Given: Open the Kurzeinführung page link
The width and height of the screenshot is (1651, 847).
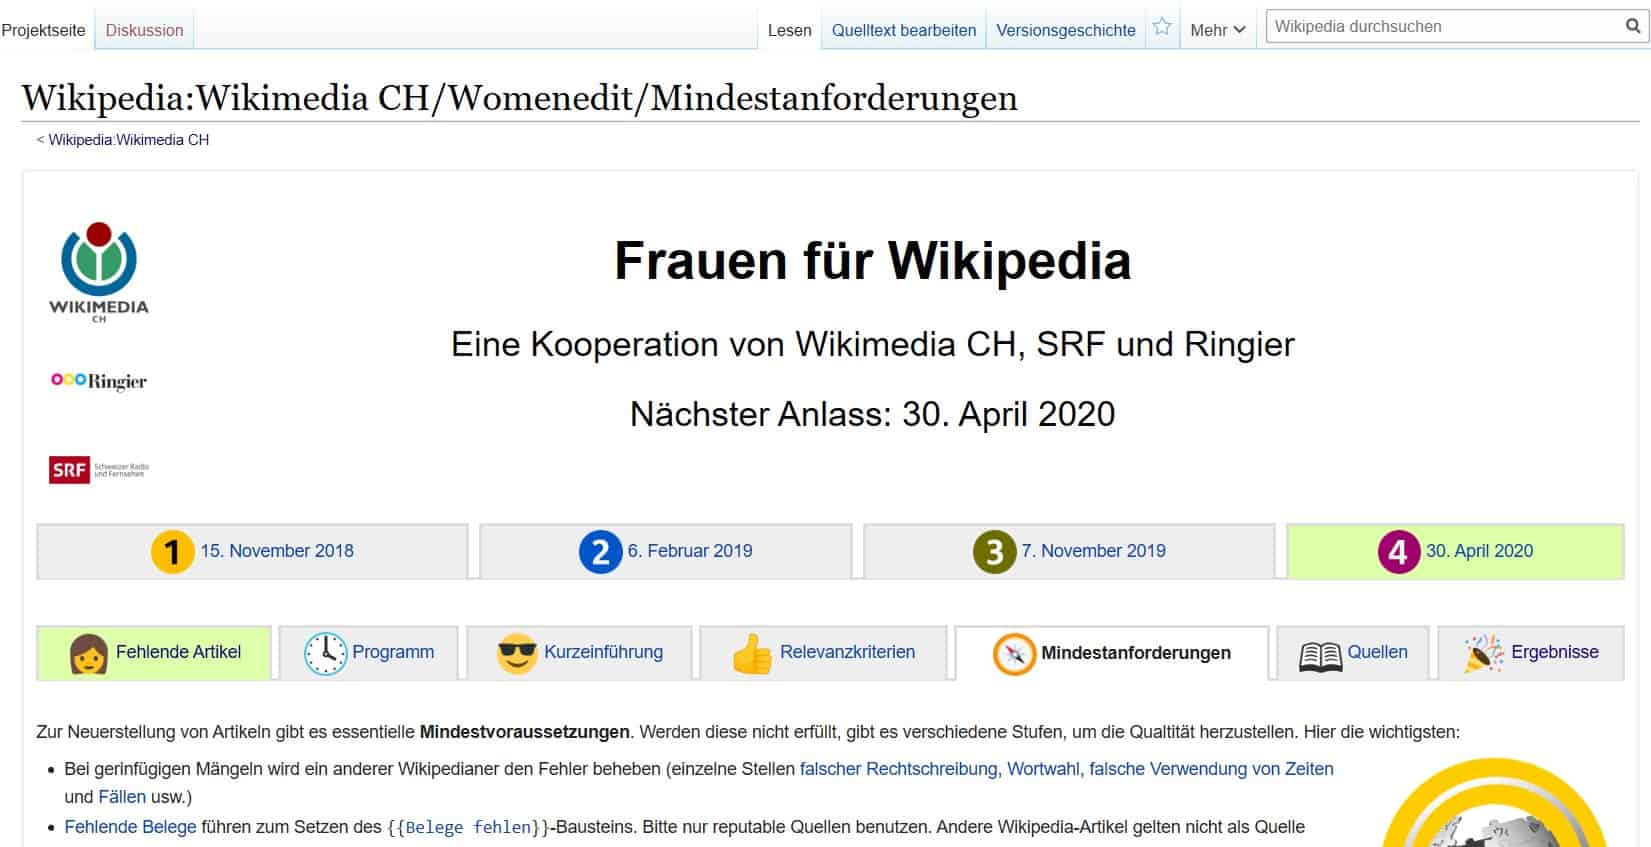Looking at the screenshot, I should [x=603, y=652].
